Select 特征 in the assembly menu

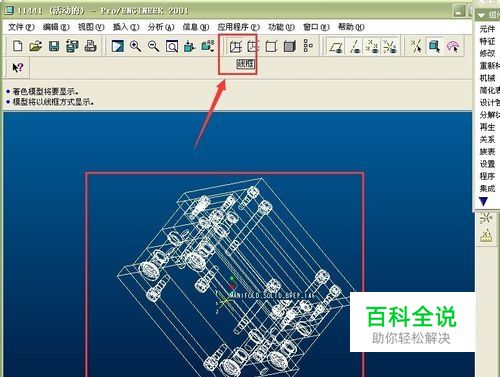(487, 41)
